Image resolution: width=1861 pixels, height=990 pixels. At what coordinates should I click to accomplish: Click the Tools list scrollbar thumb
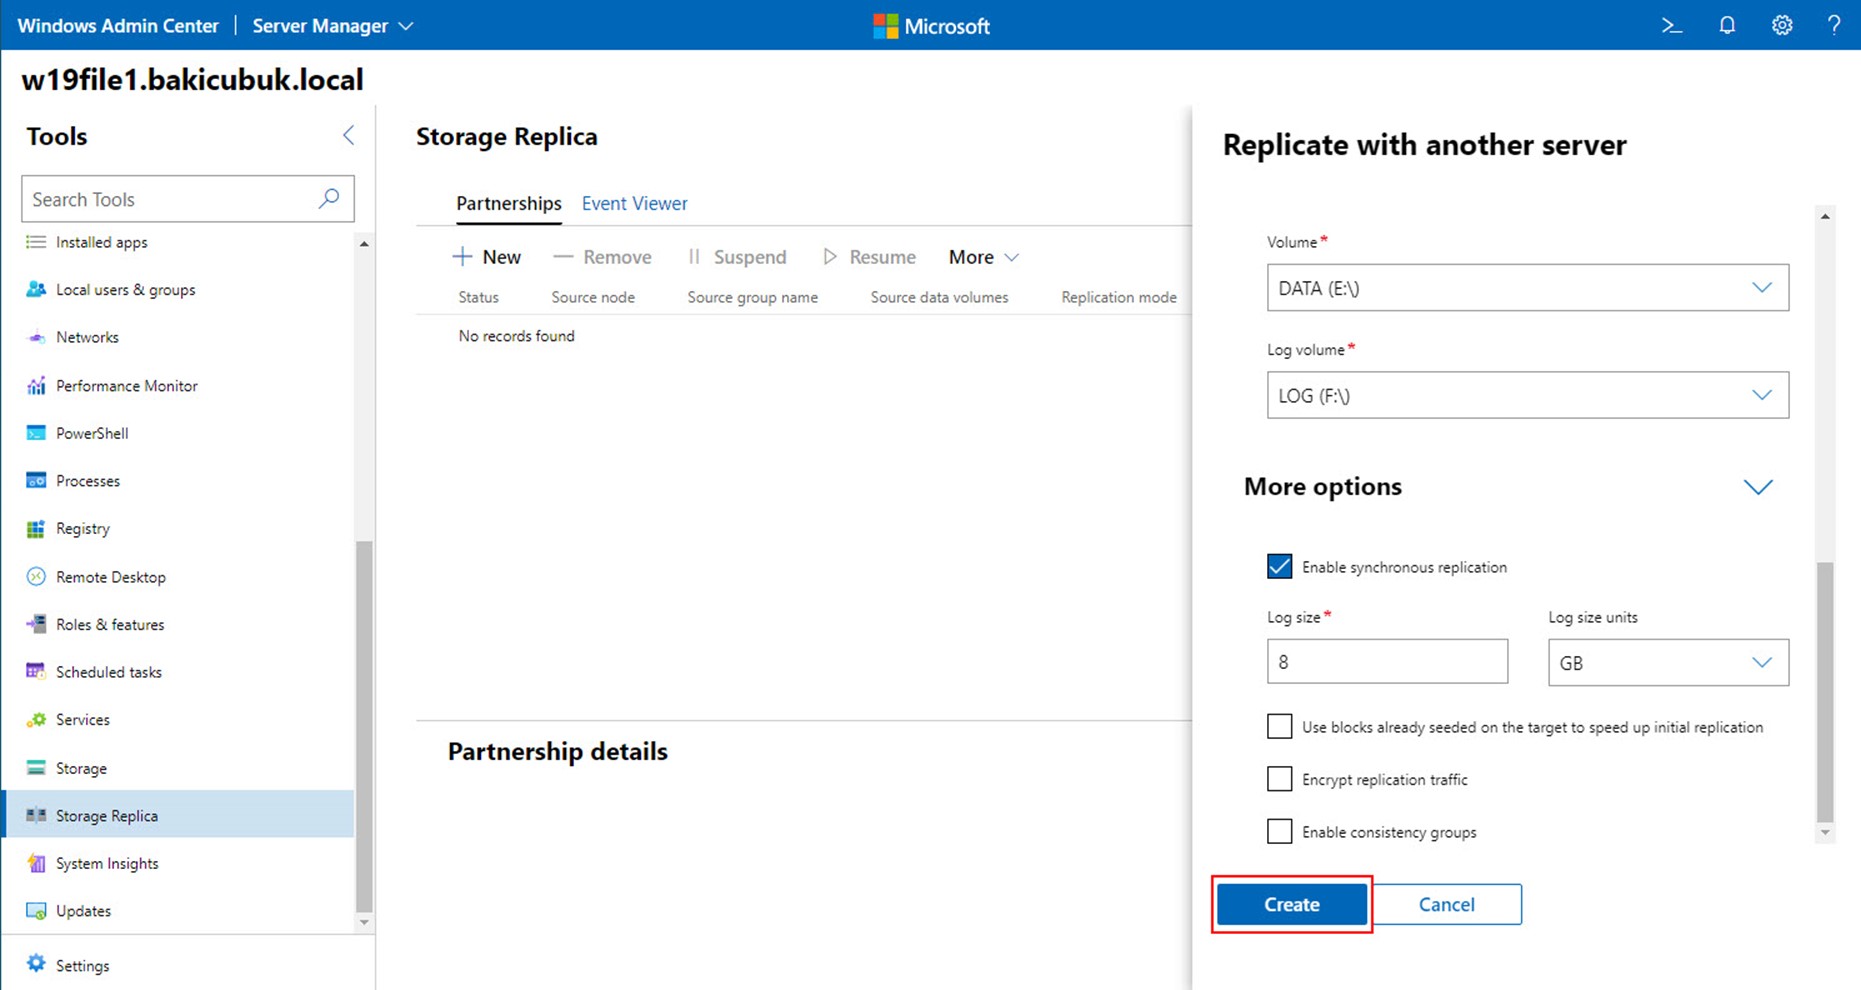[x=364, y=725]
